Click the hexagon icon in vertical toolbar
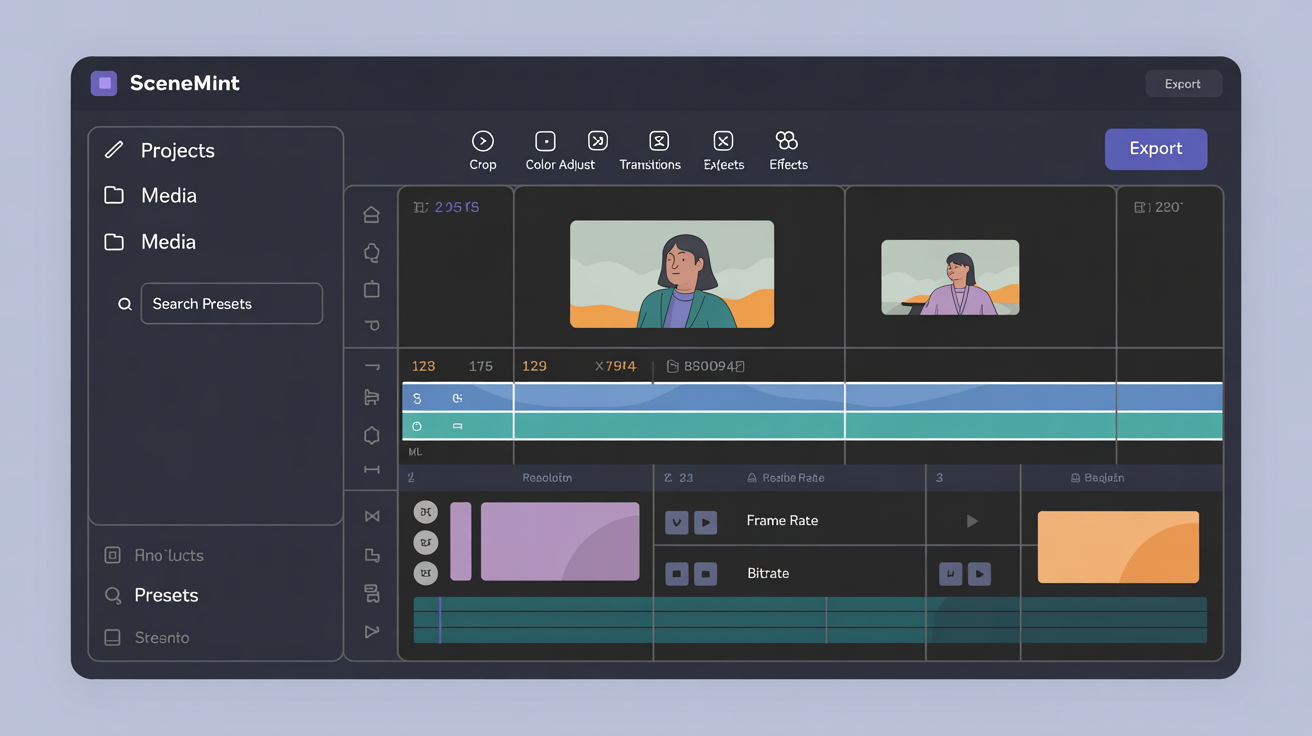The width and height of the screenshot is (1312, 736). pyautogui.click(x=371, y=435)
